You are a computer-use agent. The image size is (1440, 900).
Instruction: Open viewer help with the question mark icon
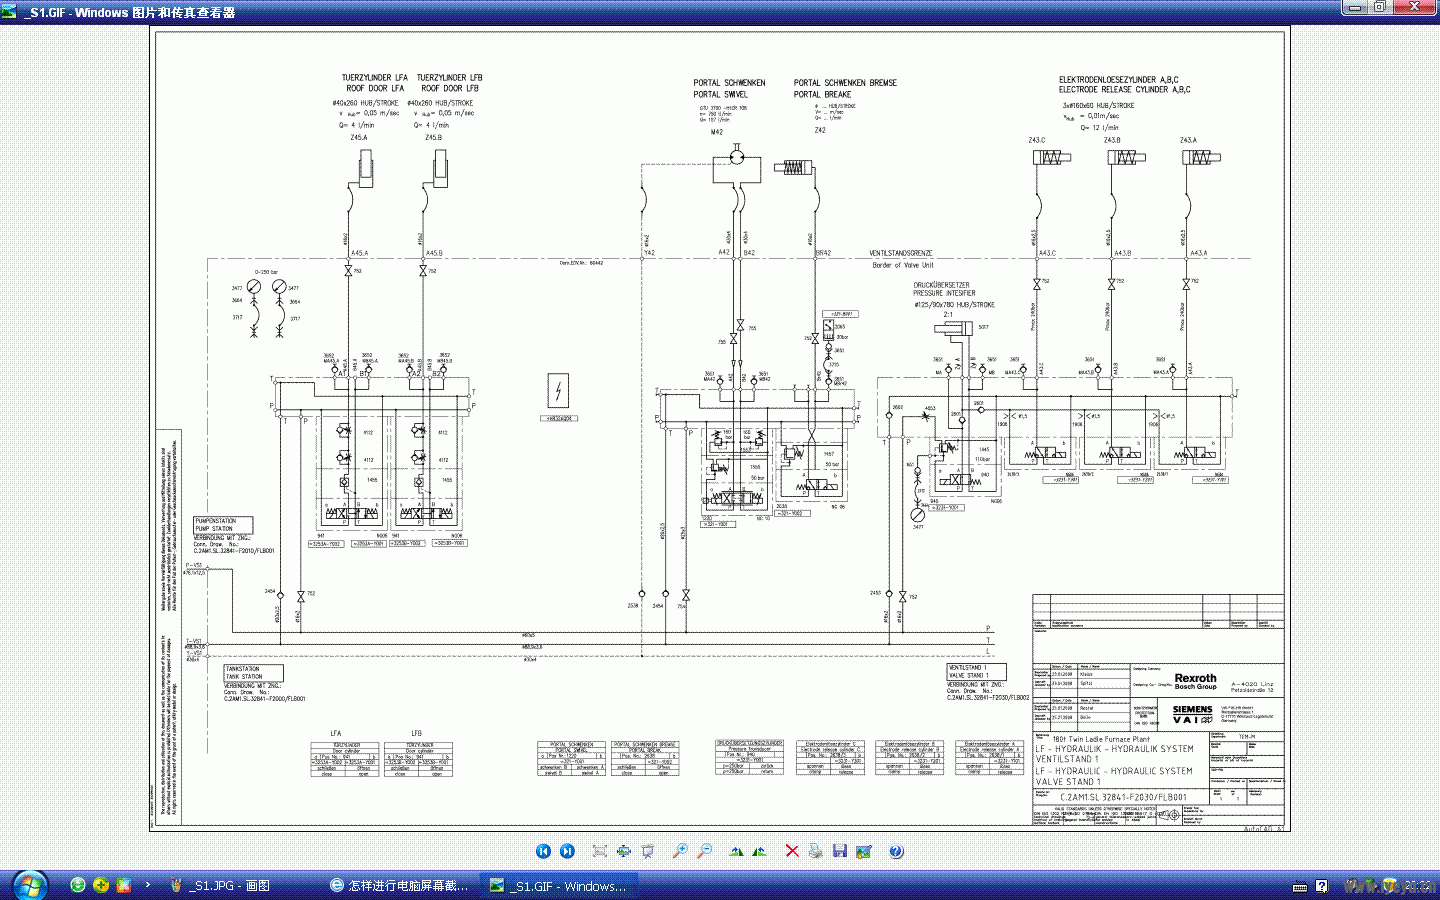click(x=896, y=851)
